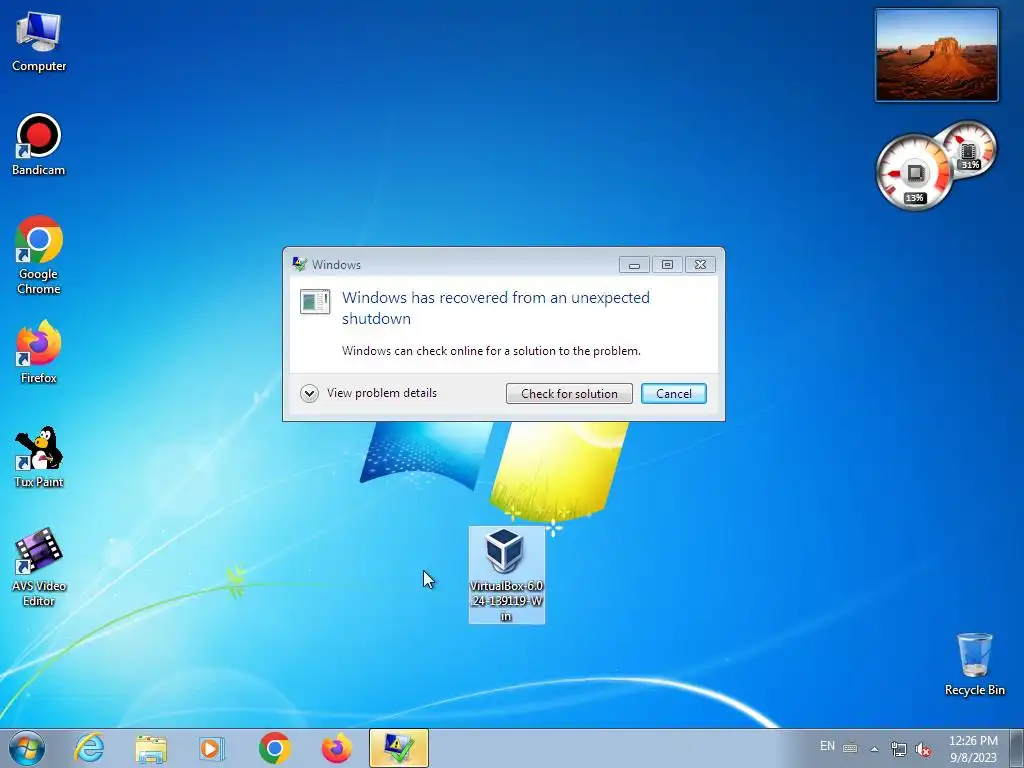Click the EN language indicator
Viewport: 1024px width, 768px height.
click(x=827, y=746)
